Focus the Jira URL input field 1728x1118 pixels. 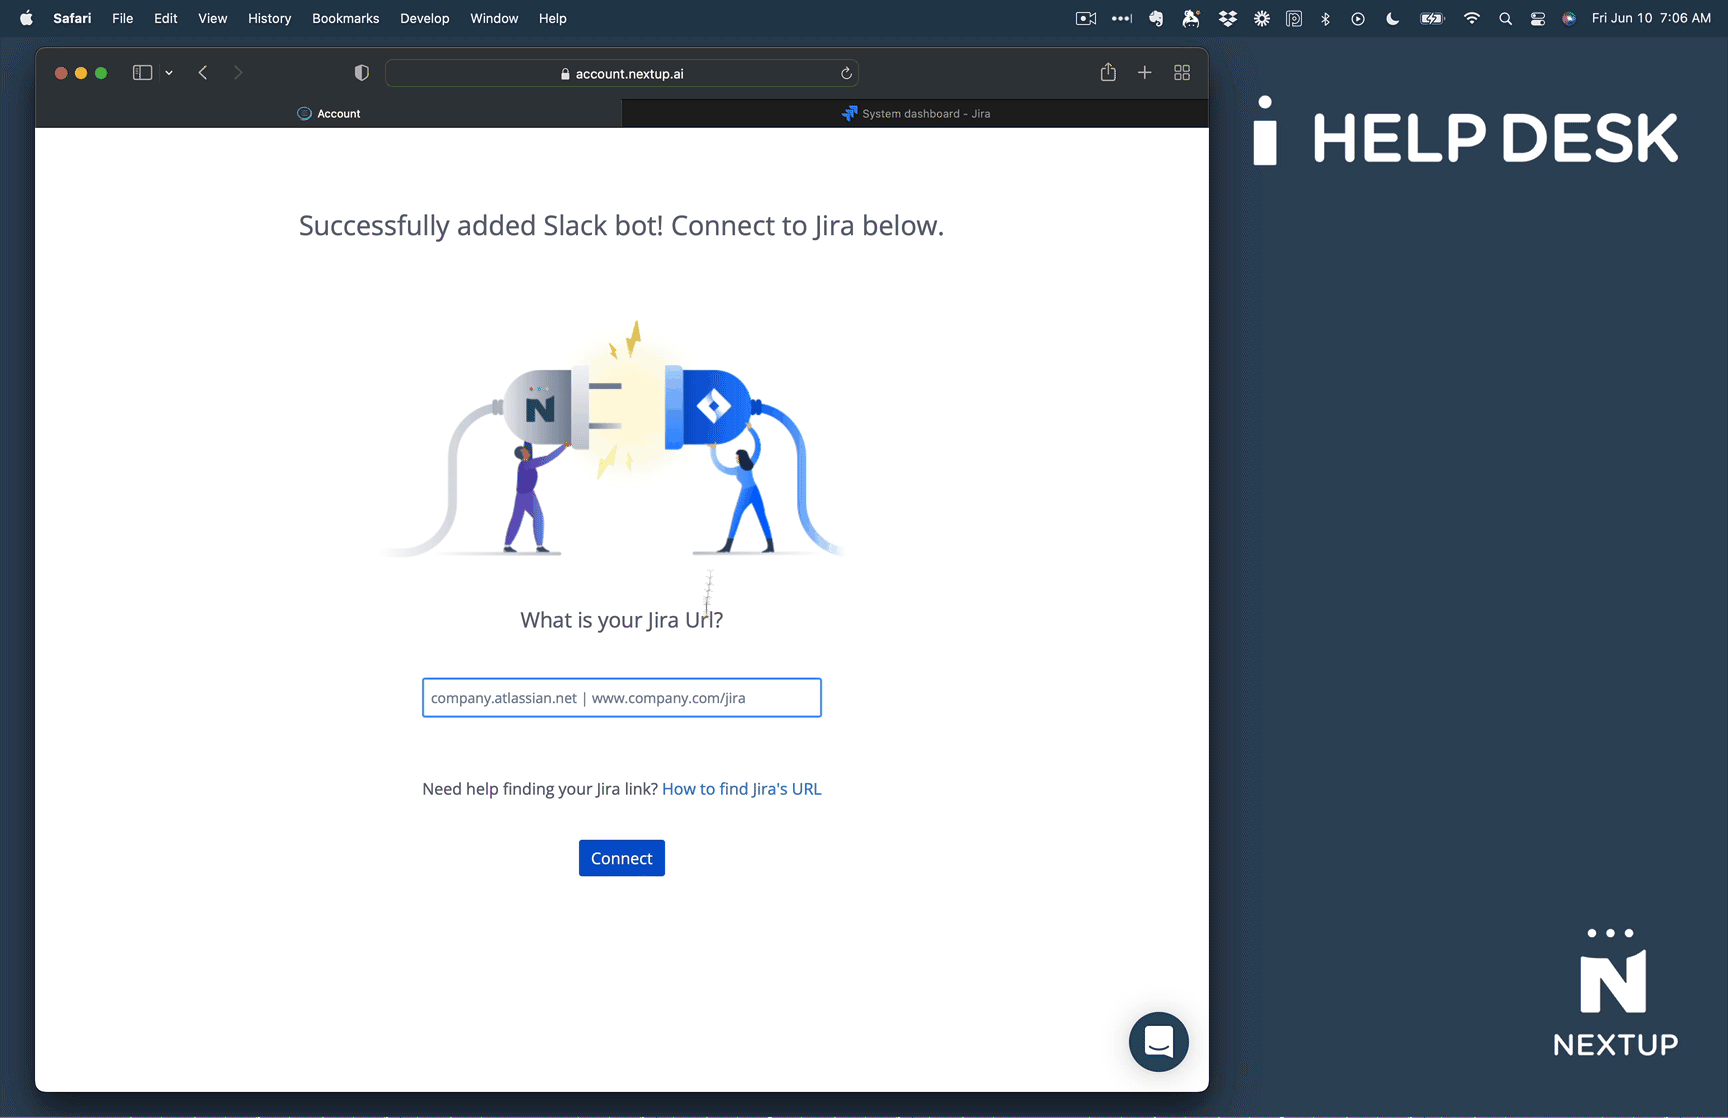coord(622,698)
